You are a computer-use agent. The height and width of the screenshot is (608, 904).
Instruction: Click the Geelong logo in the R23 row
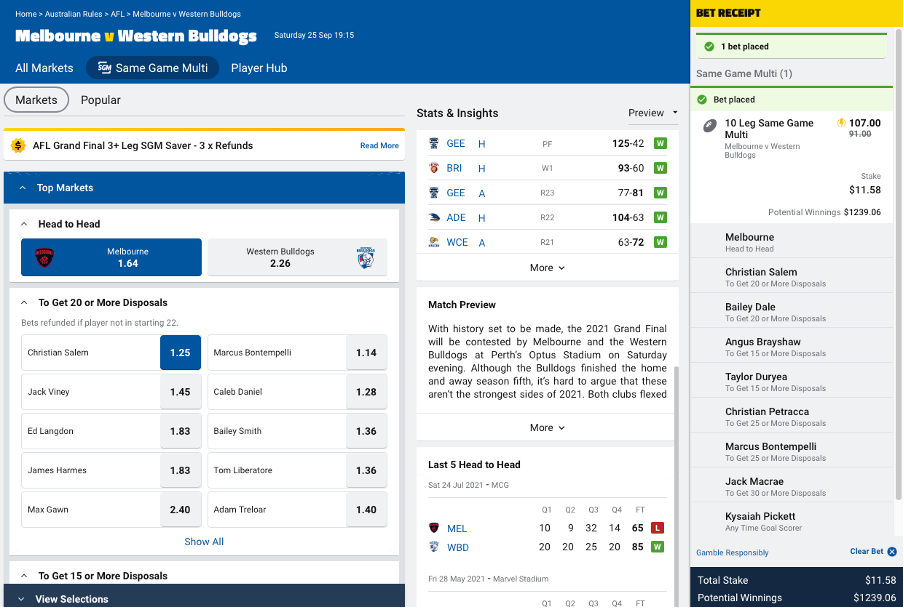tap(434, 193)
